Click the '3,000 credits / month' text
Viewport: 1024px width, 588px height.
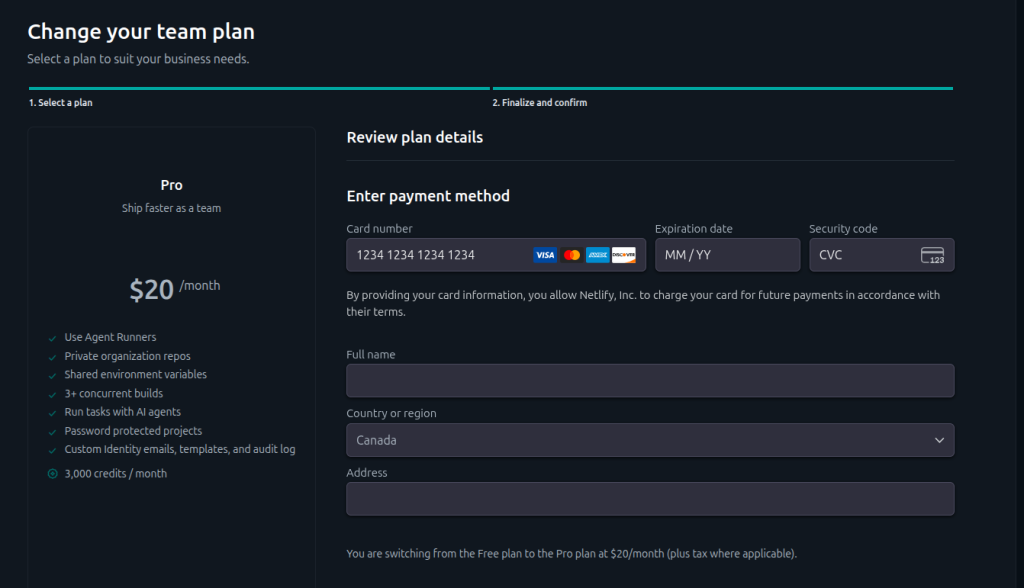coord(116,474)
